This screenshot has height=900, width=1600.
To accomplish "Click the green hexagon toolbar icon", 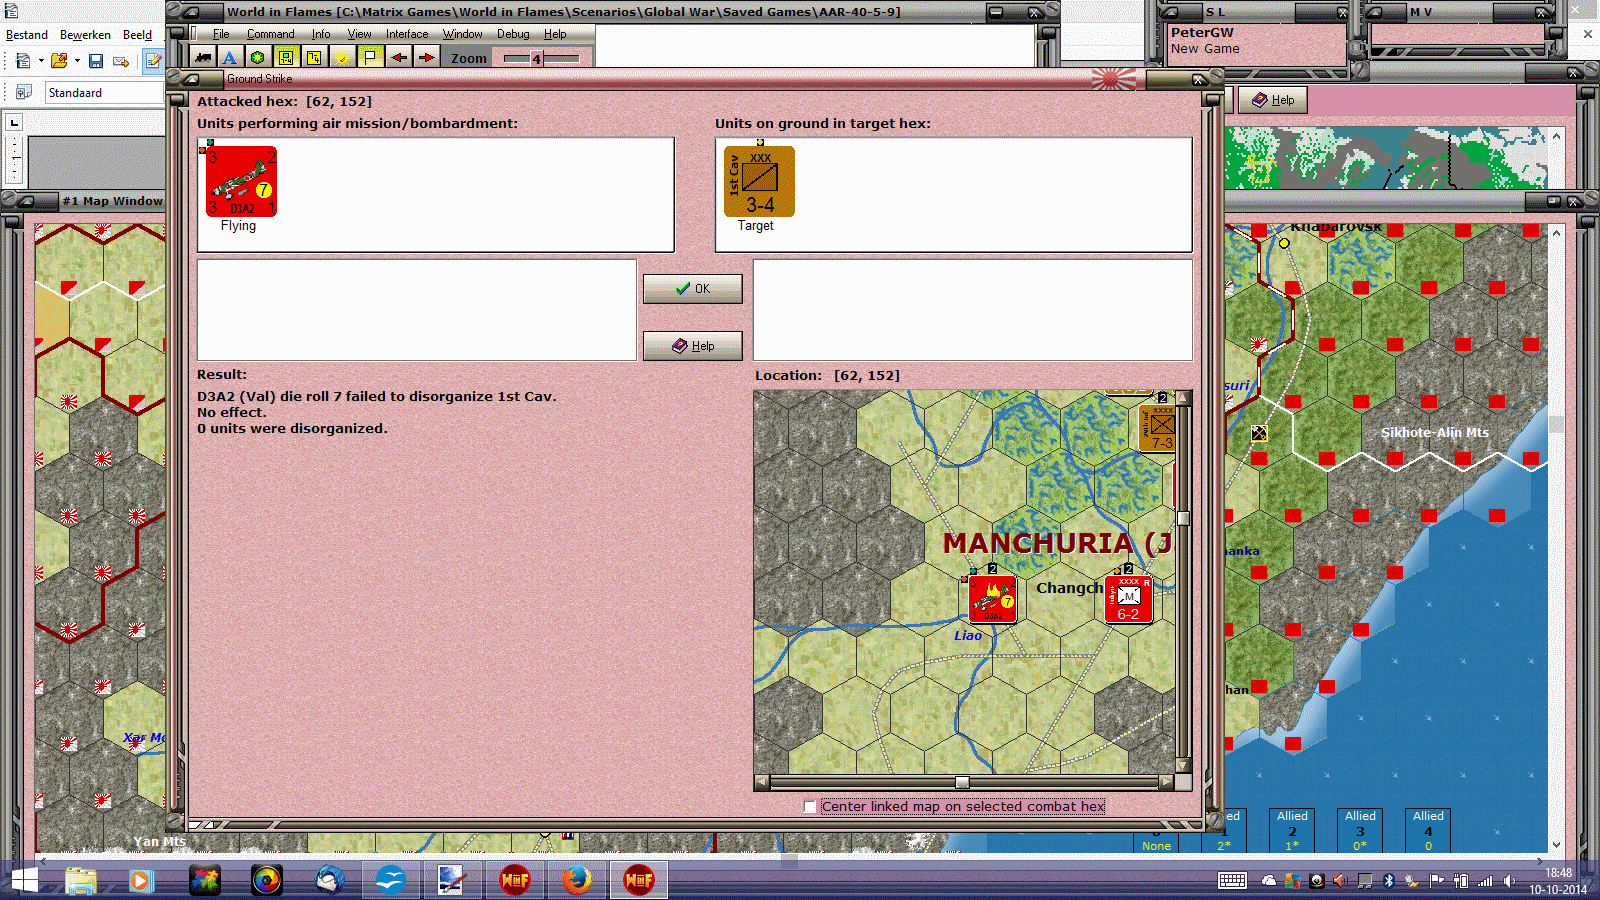I will pos(258,57).
